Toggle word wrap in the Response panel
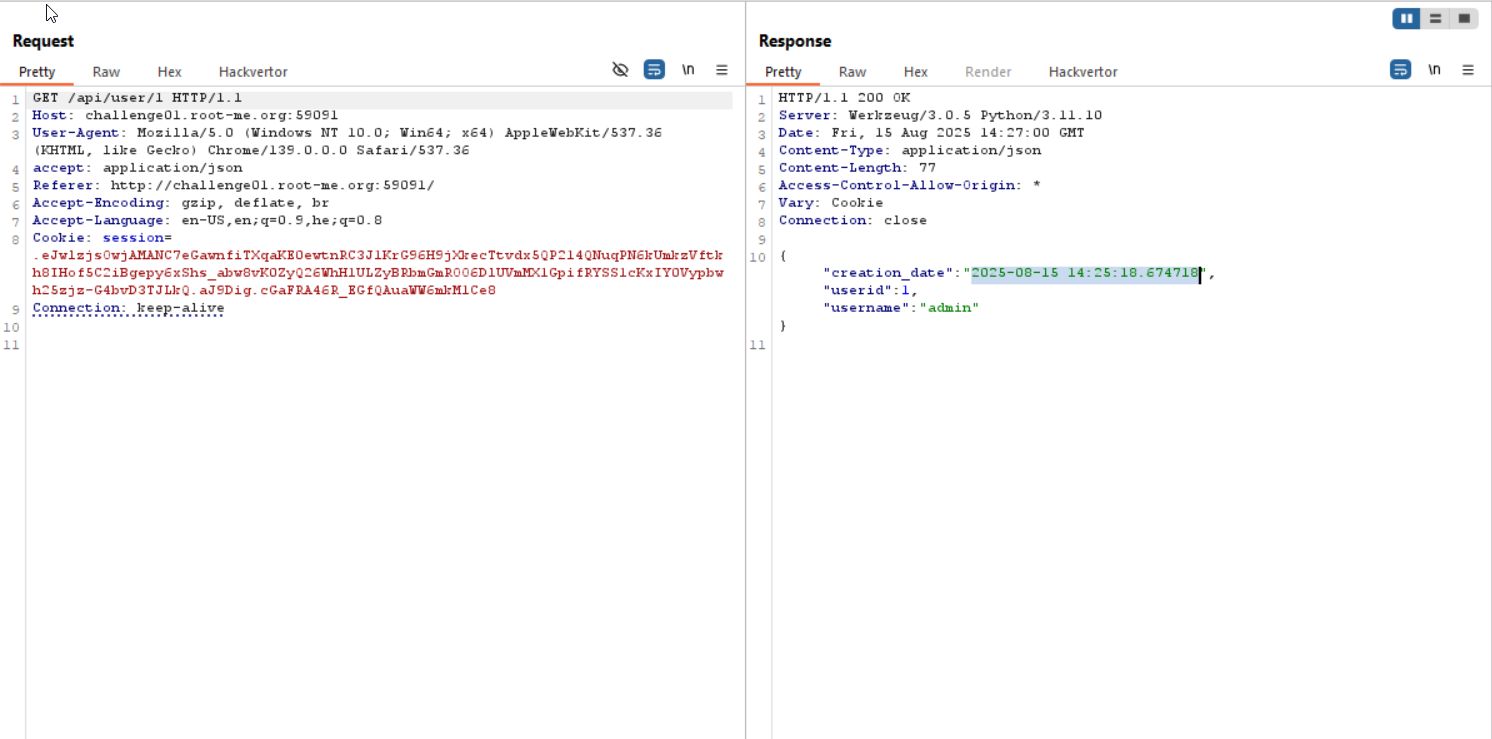 tap(1401, 70)
